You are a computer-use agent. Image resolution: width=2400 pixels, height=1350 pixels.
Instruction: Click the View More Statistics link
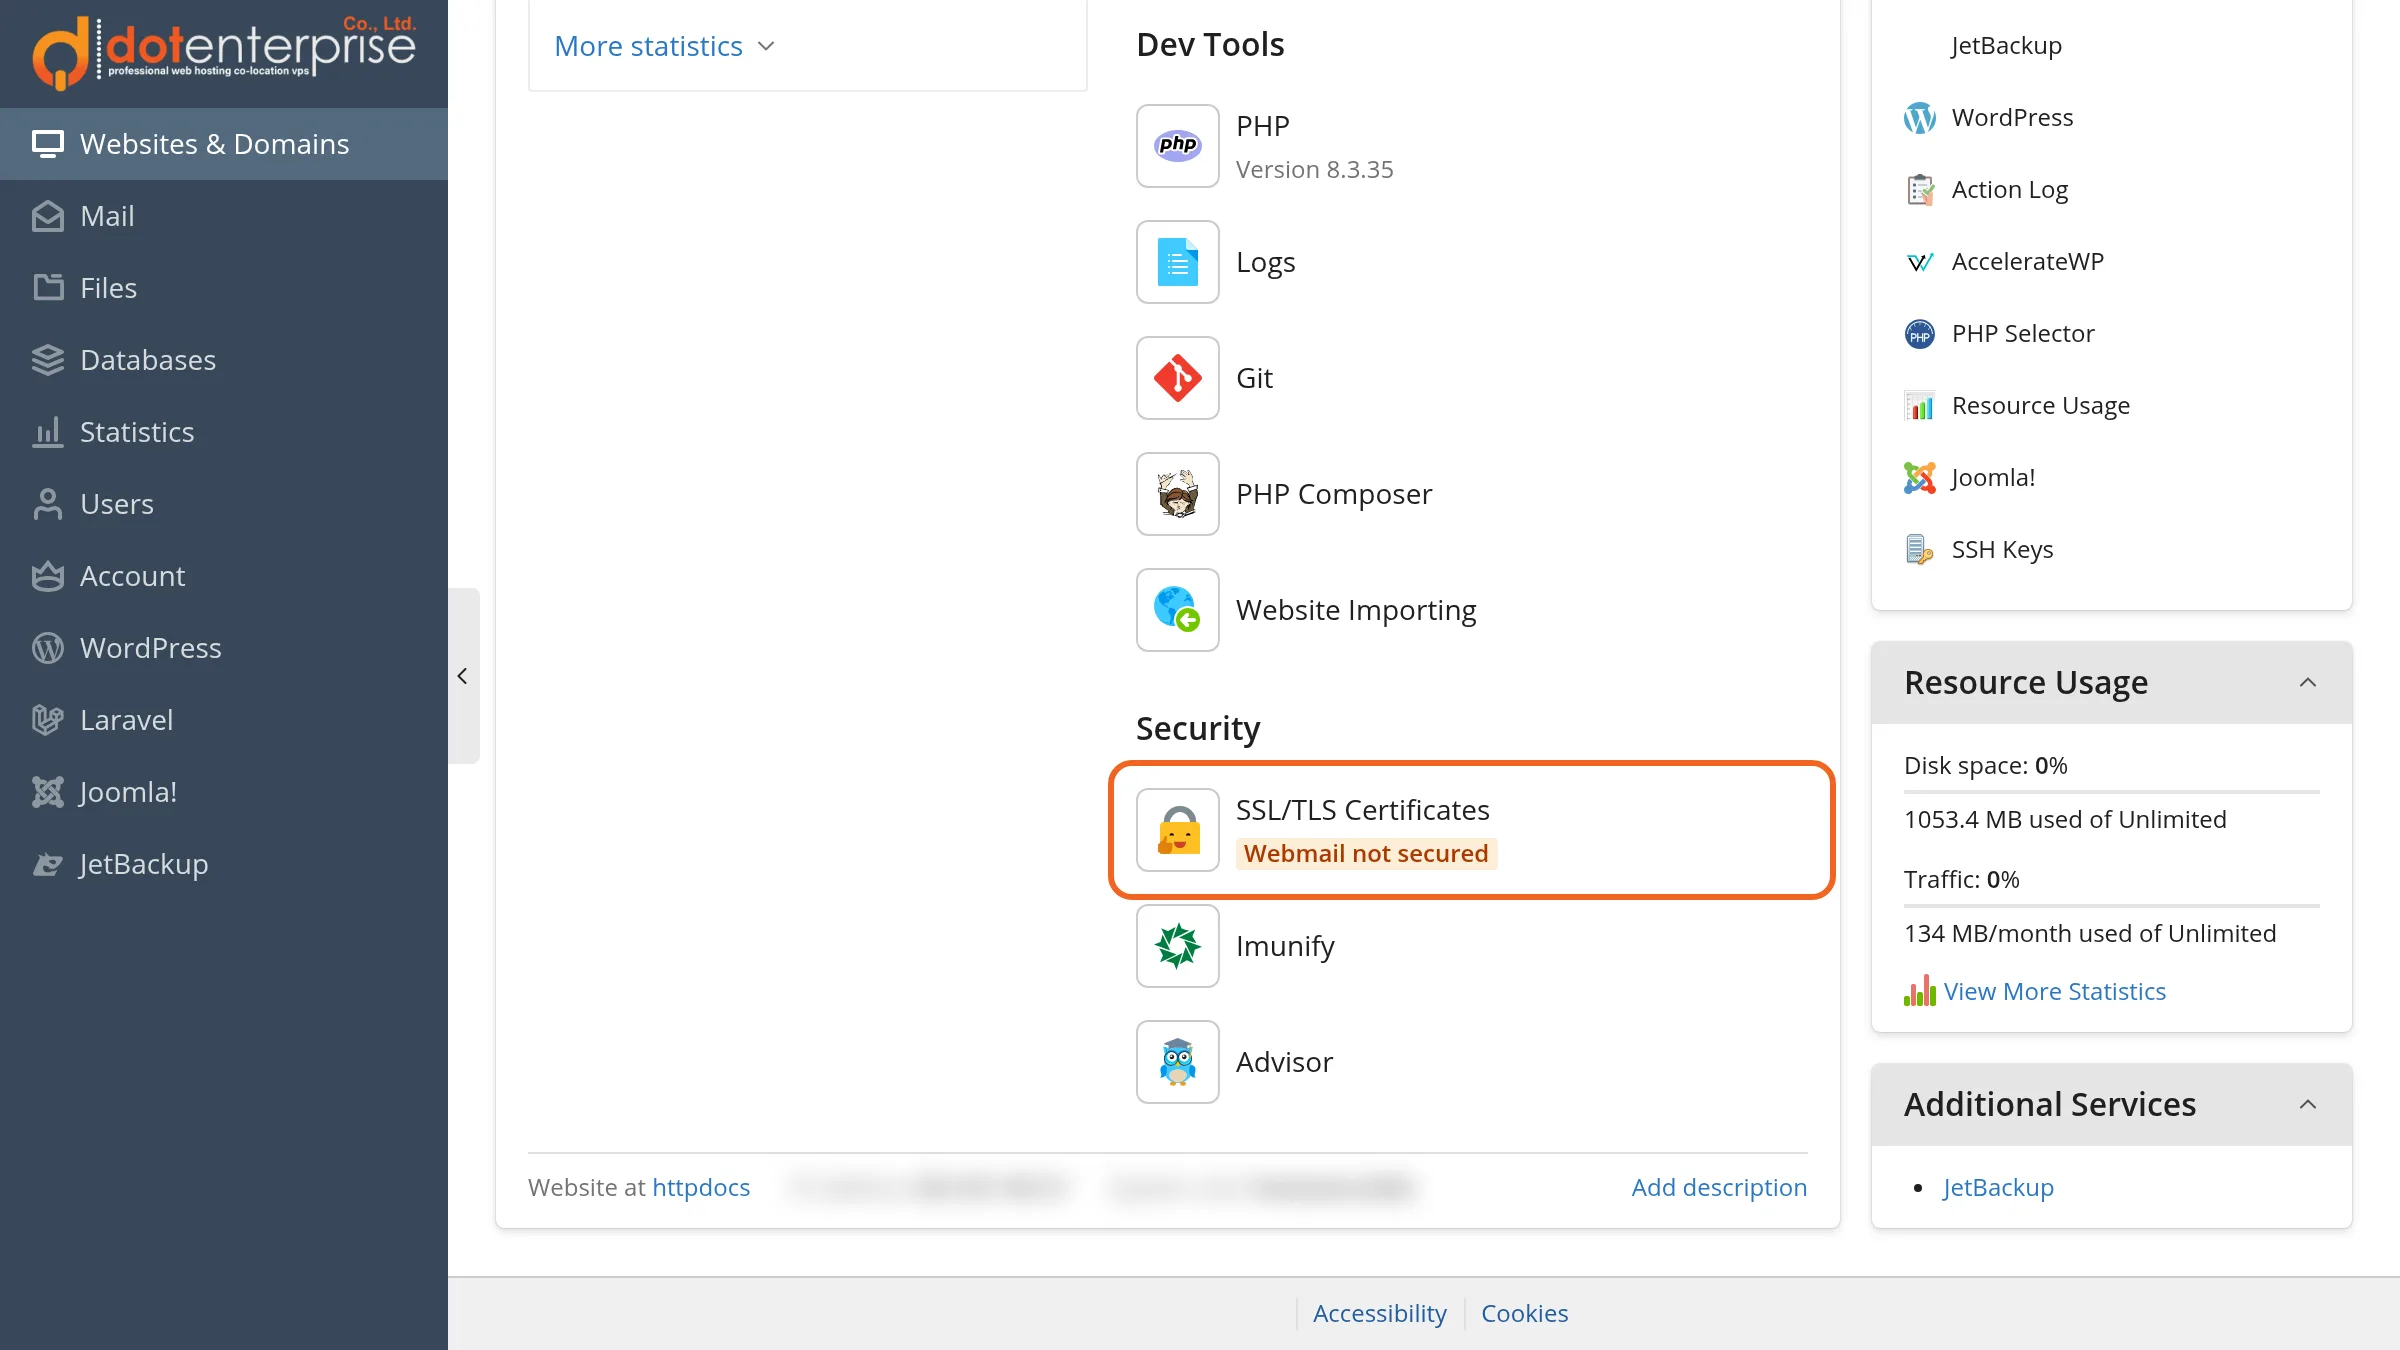coord(2054,991)
